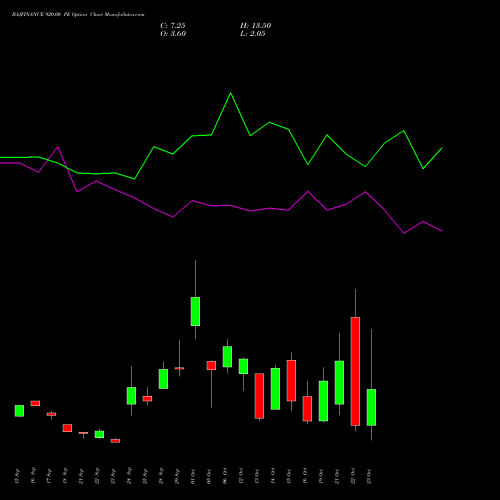
Task: Click the tallest red candlestick body
Action: [355, 371]
